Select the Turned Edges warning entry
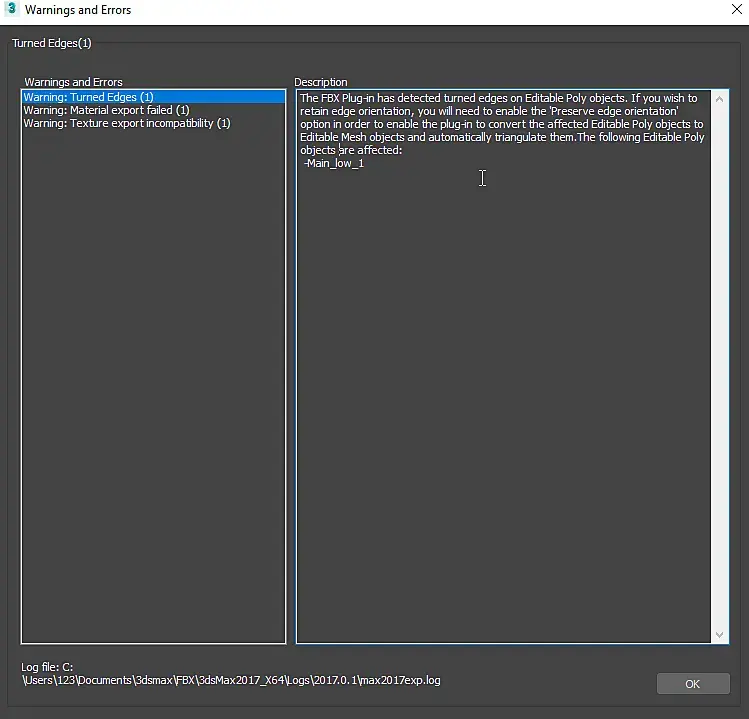749x719 pixels. click(x=153, y=97)
